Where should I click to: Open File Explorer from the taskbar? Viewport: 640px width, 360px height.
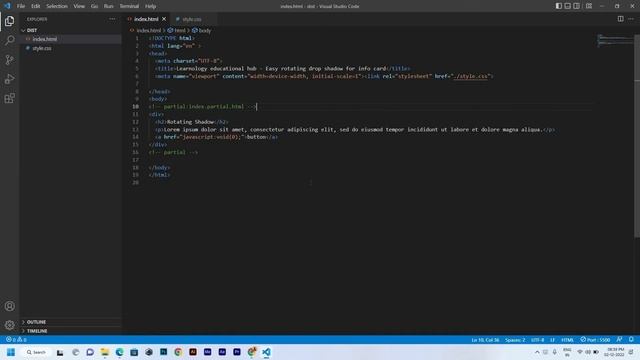[104, 352]
